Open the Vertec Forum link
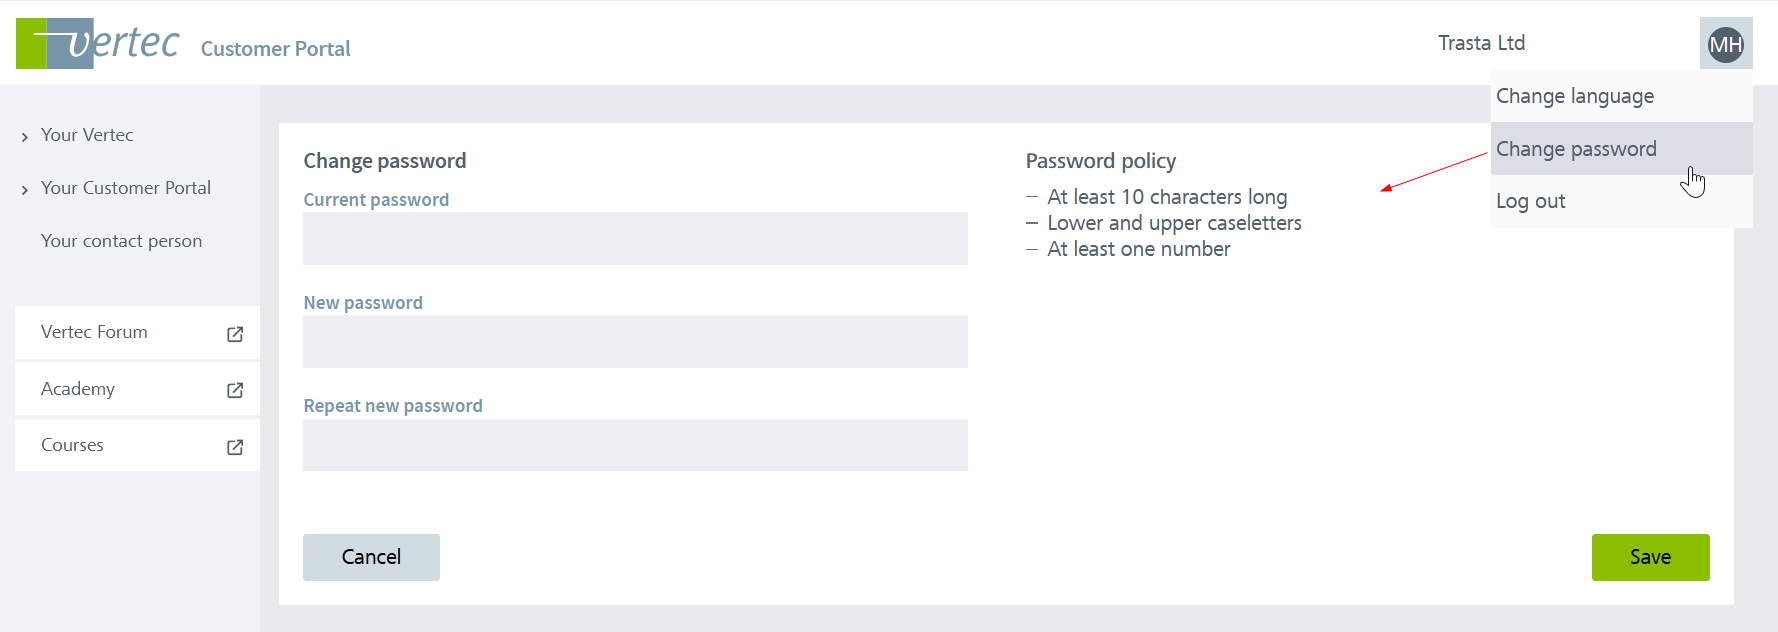This screenshot has height=632, width=1778. 94,332
